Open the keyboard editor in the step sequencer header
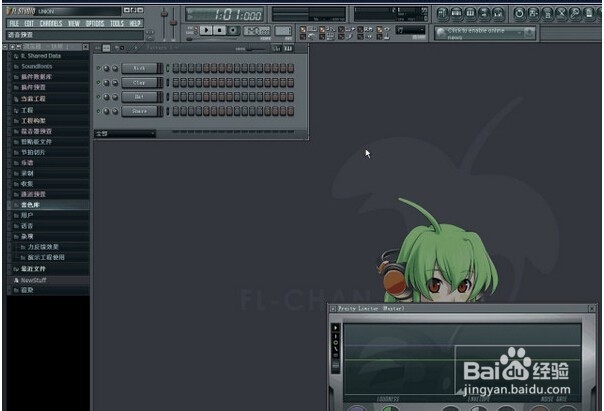 288,48
